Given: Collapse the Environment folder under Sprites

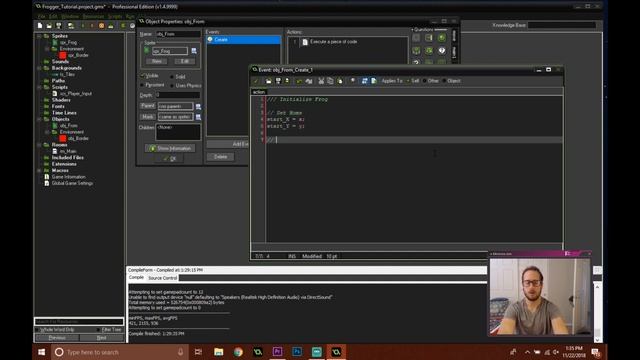Looking at the screenshot, I should [47, 49].
